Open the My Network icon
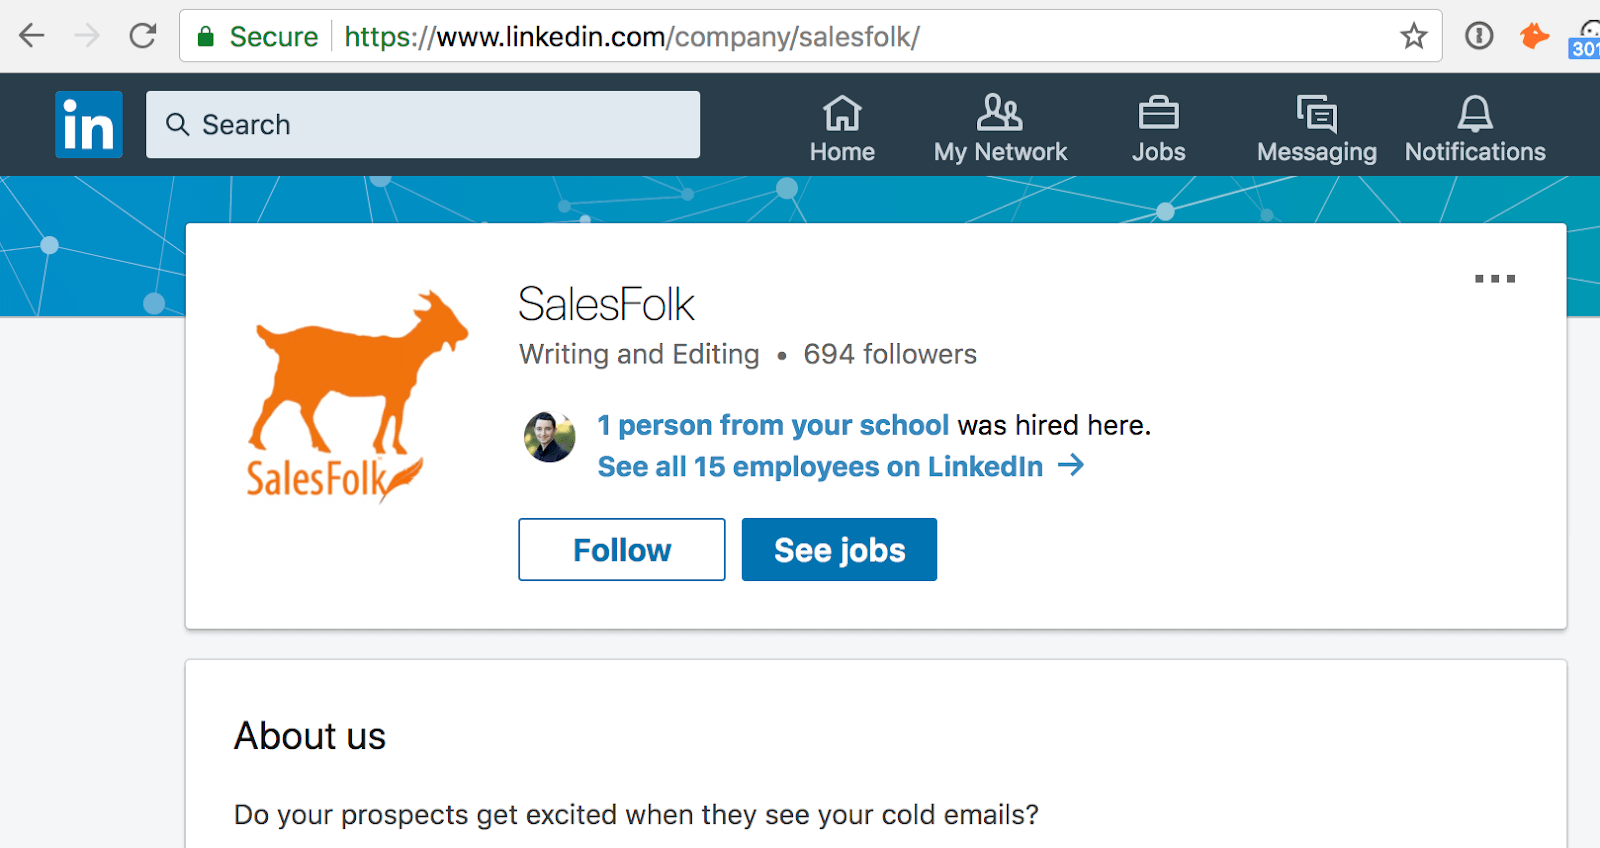The image size is (1600, 848). click(x=999, y=115)
